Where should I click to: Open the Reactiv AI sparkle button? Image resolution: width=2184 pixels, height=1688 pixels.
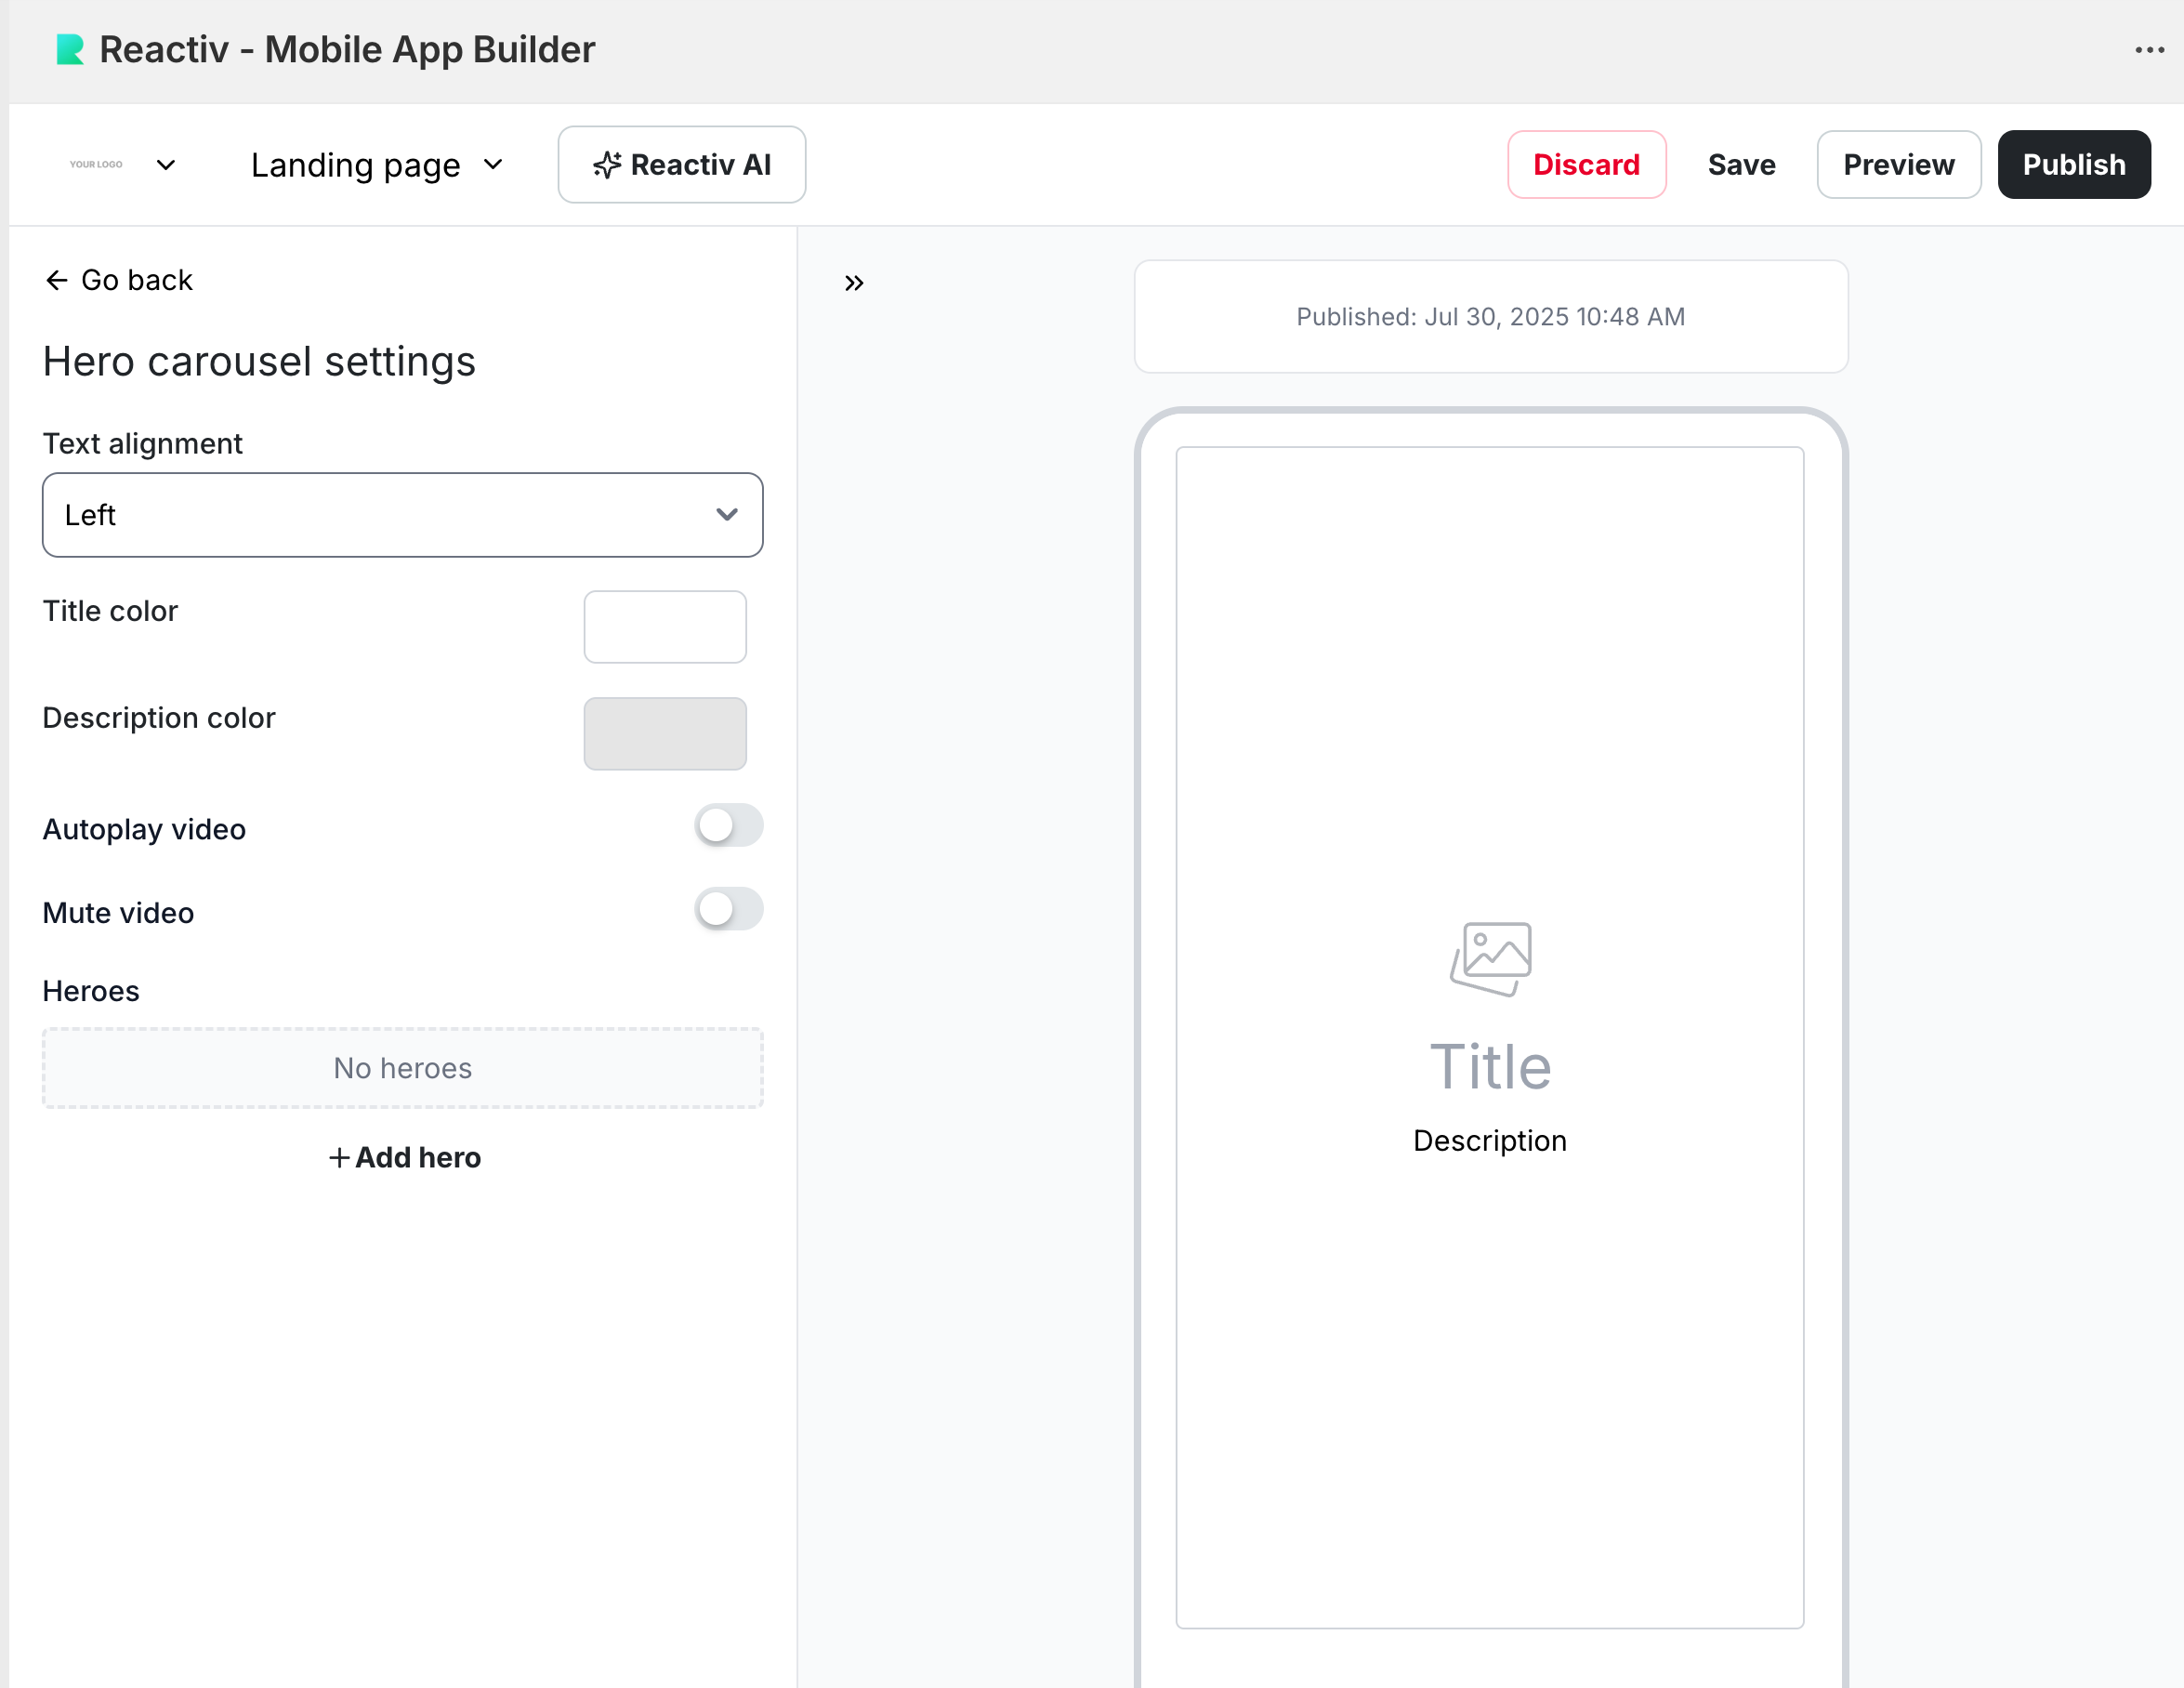pyautogui.click(x=682, y=165)
